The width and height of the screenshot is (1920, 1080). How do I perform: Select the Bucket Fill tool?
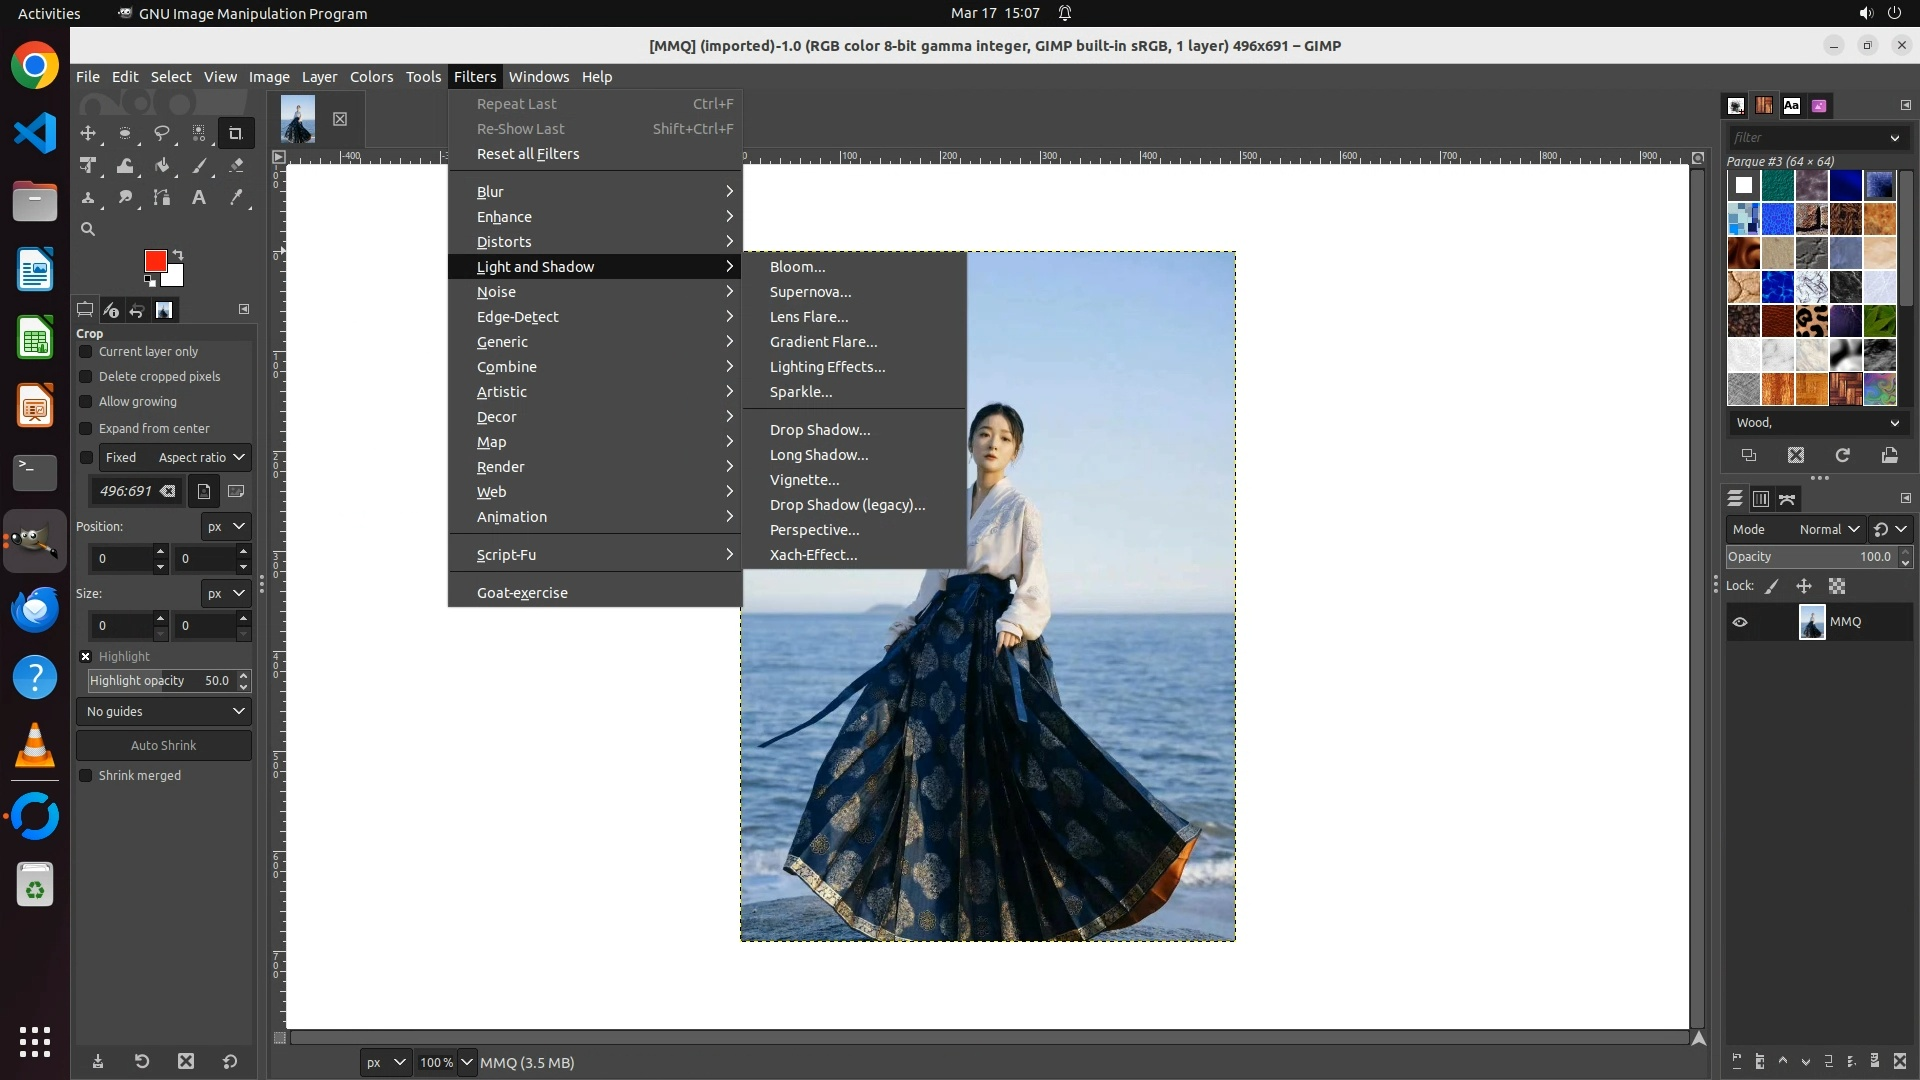pos(162,166)
